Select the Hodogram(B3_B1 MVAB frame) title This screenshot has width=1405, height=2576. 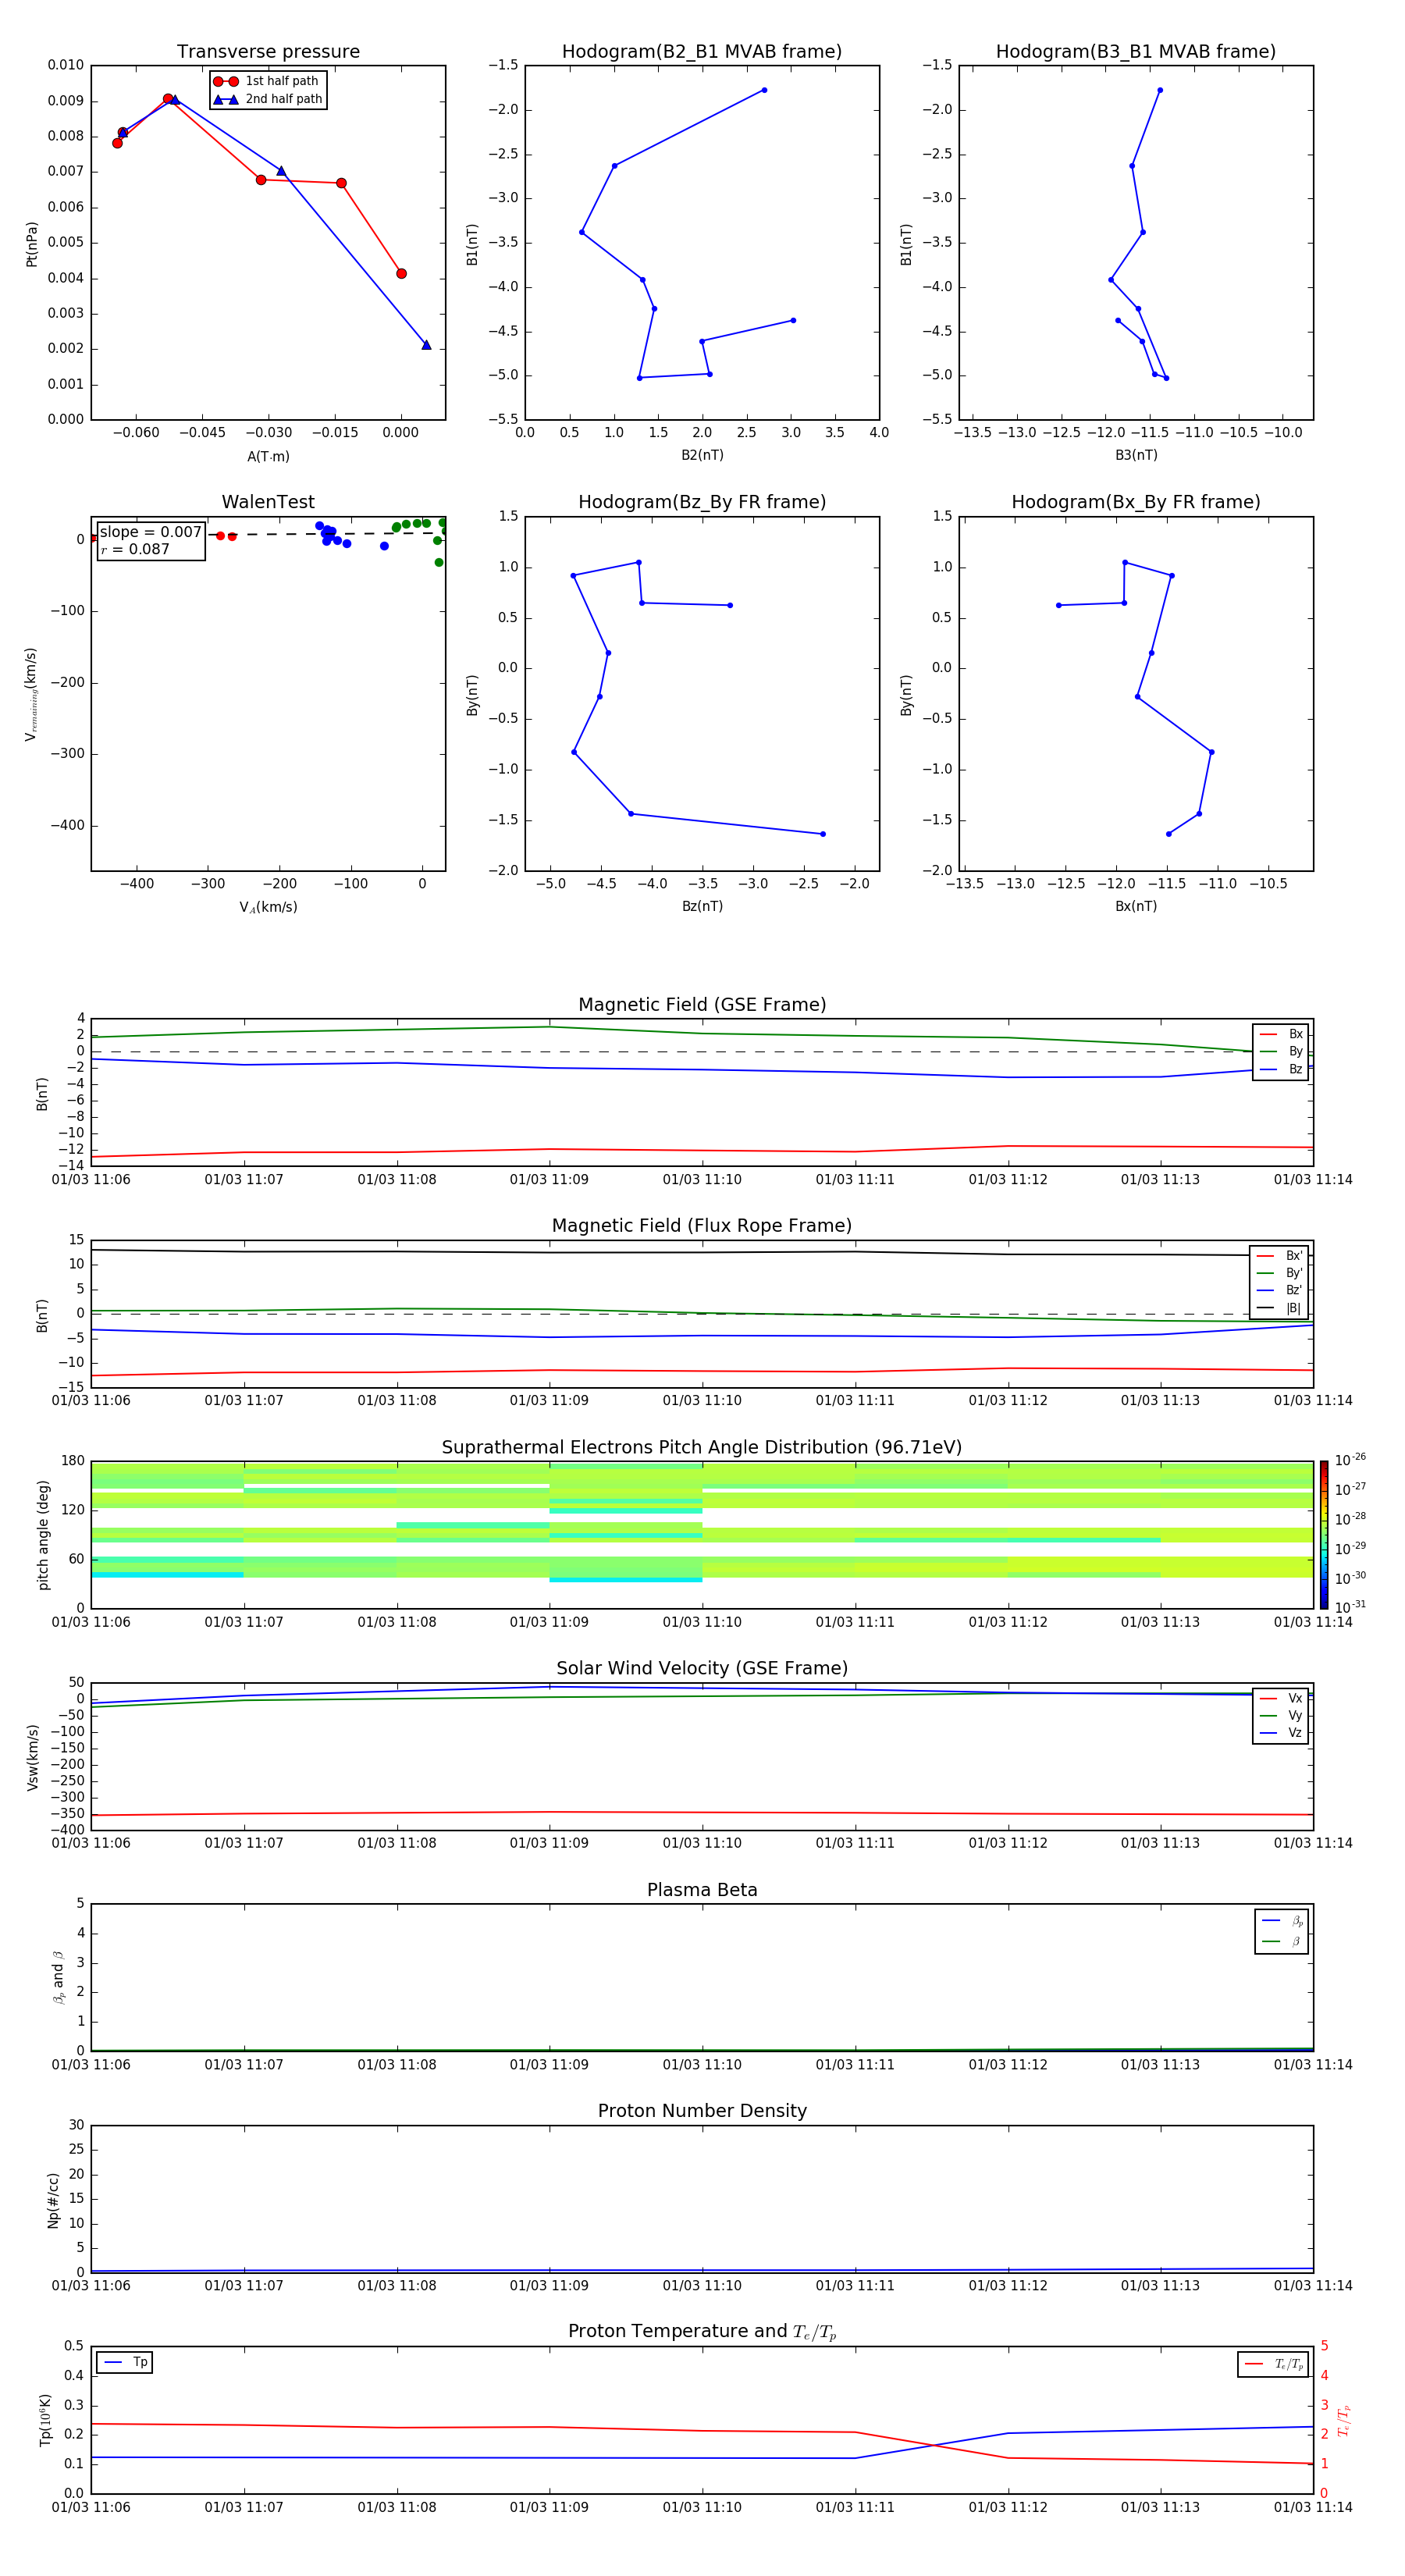click(x=1136, y=51)
